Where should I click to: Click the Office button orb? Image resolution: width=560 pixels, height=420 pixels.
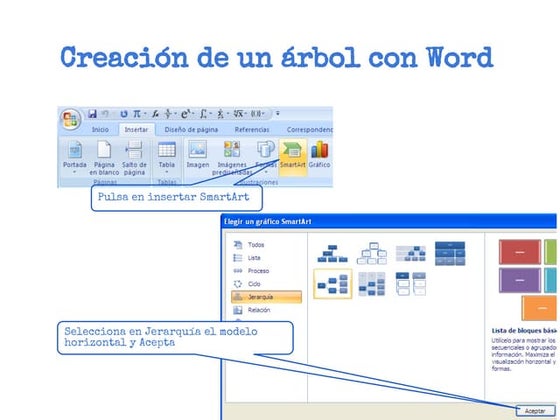(70, 119)
